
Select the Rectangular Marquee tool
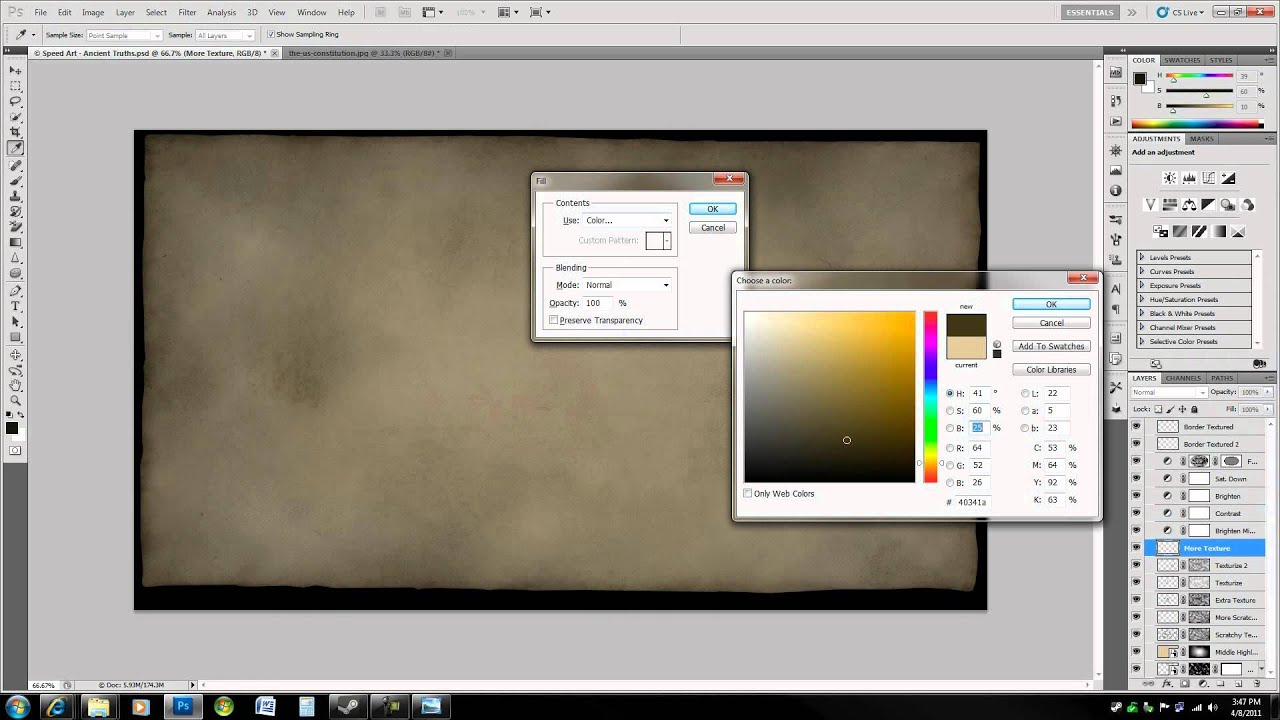point(16,86)
